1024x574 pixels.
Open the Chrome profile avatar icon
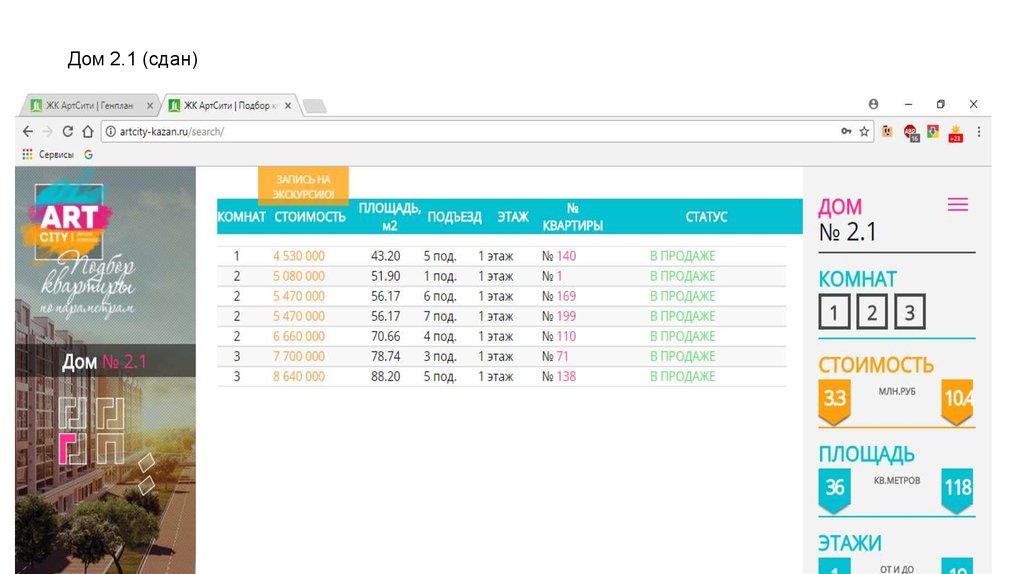coord(873,104)
